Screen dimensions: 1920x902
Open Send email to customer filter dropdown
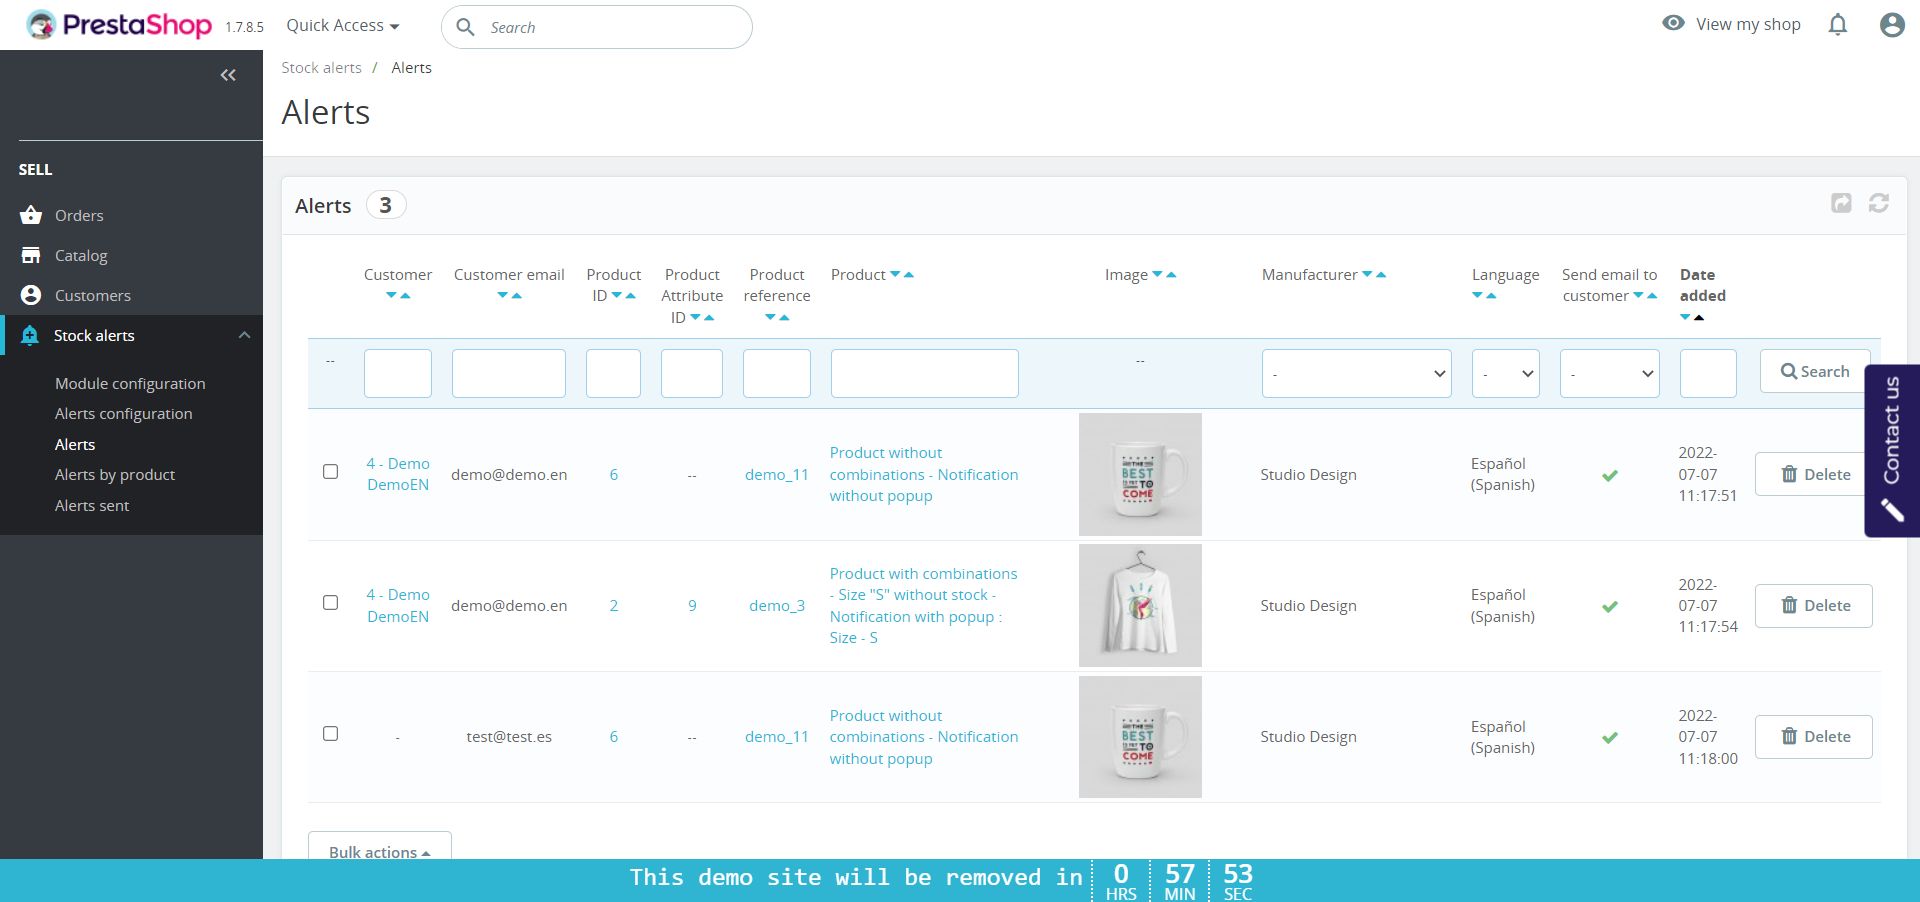pyautogui.click(x=1609, y=374)
